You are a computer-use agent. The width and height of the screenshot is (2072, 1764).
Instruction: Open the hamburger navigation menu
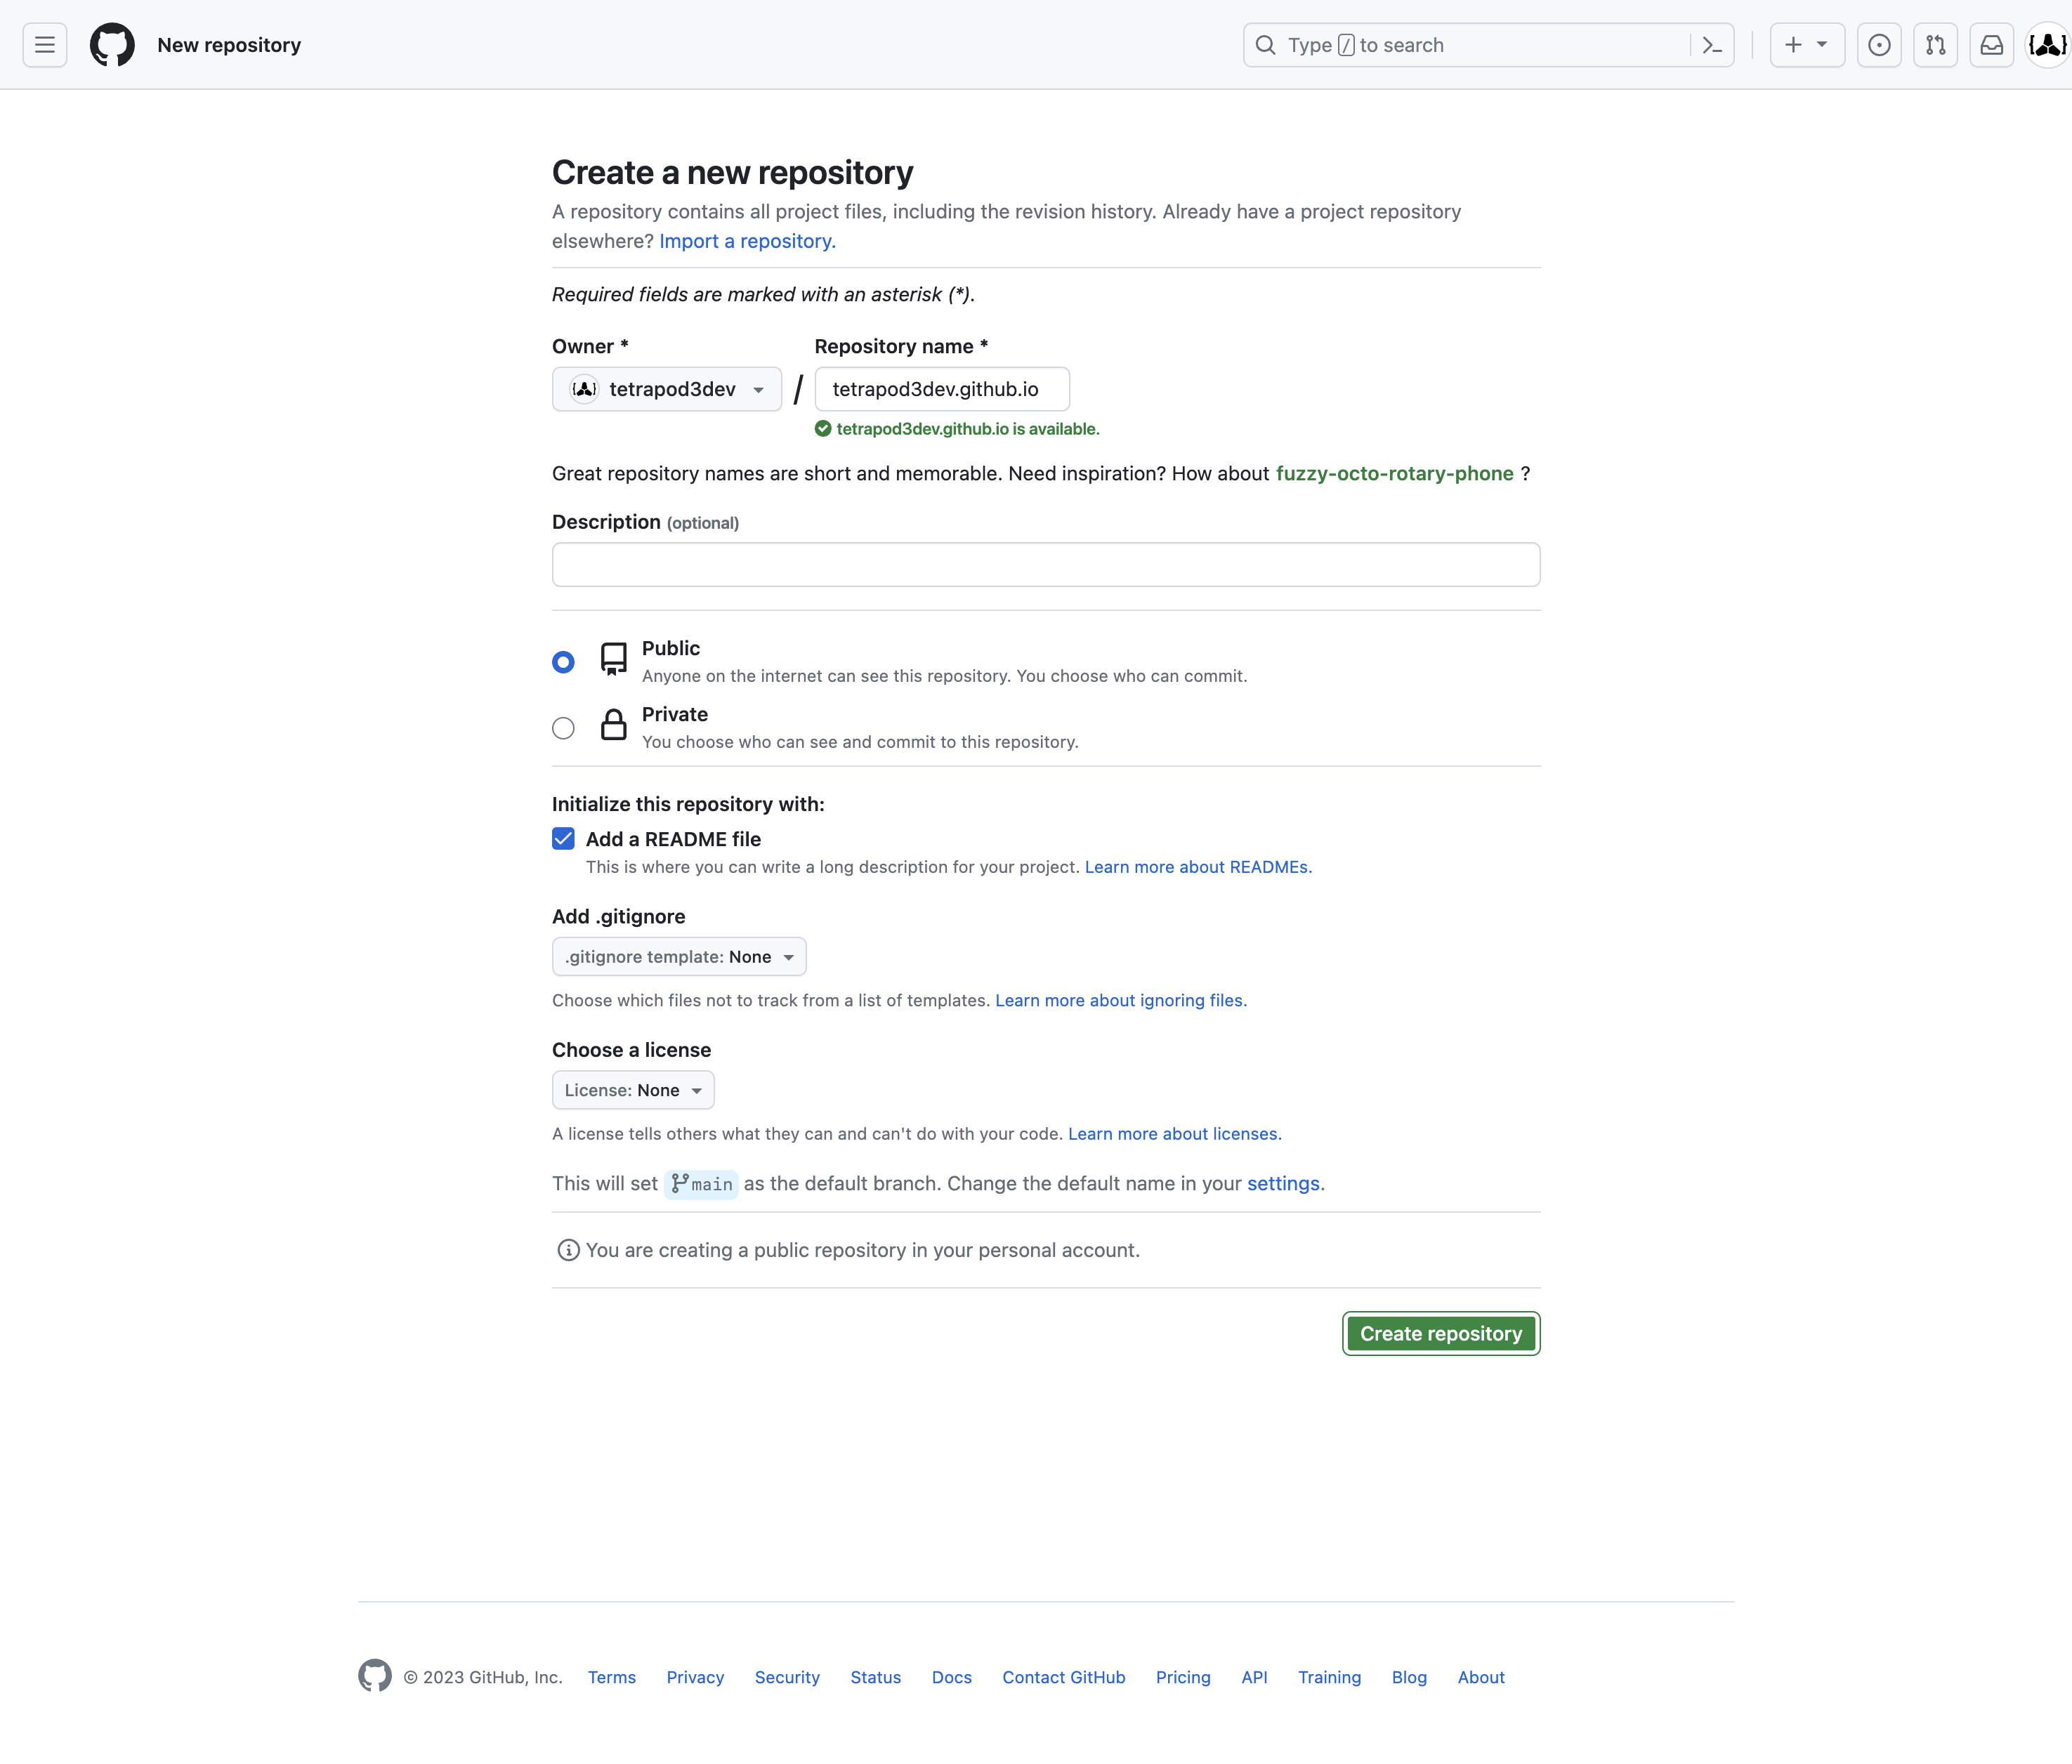coord(44,45)
